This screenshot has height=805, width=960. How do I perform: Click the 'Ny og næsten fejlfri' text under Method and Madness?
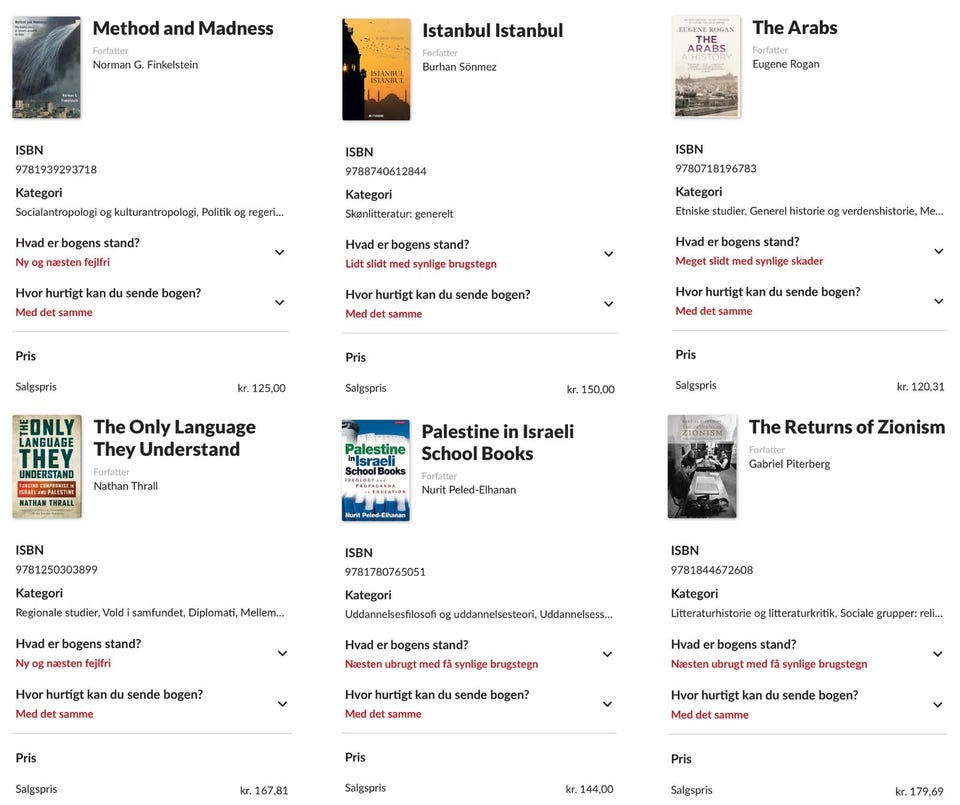(x=62, y=262)
